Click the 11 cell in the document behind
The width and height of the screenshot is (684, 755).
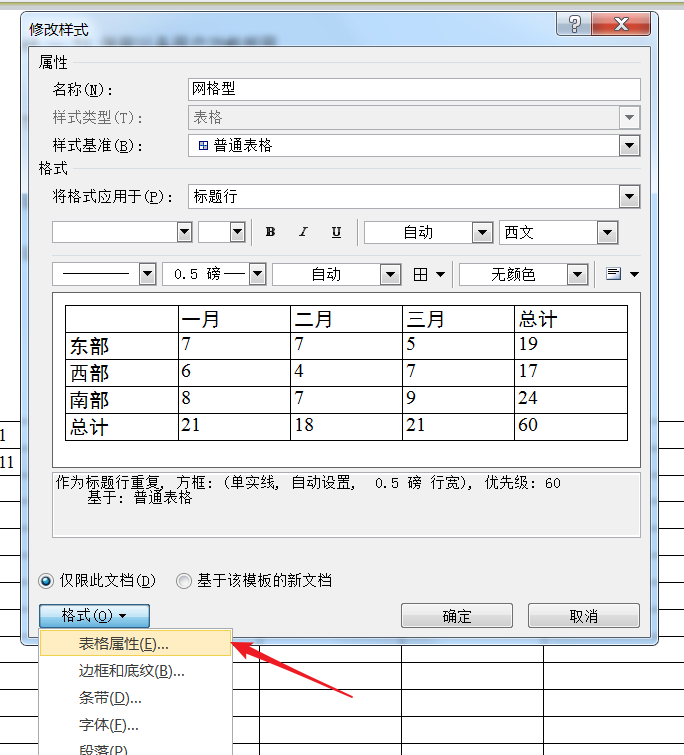coord(10,462)
